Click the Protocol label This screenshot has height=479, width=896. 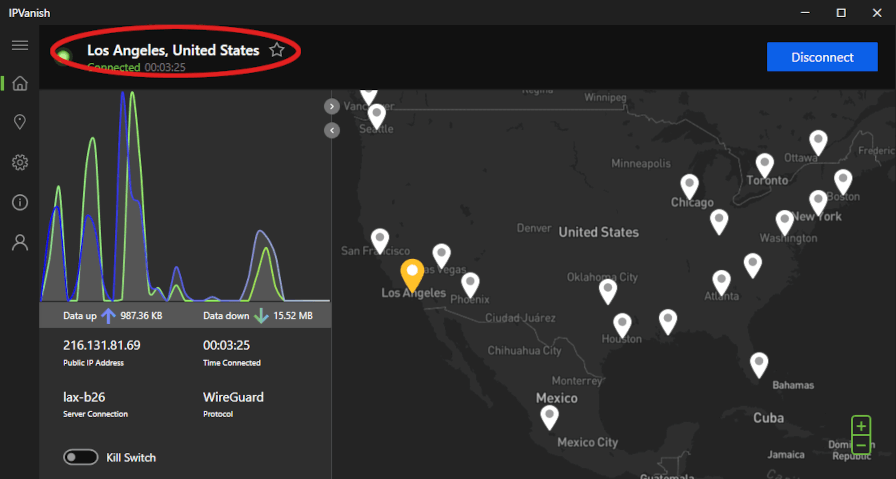coord(218,414)
